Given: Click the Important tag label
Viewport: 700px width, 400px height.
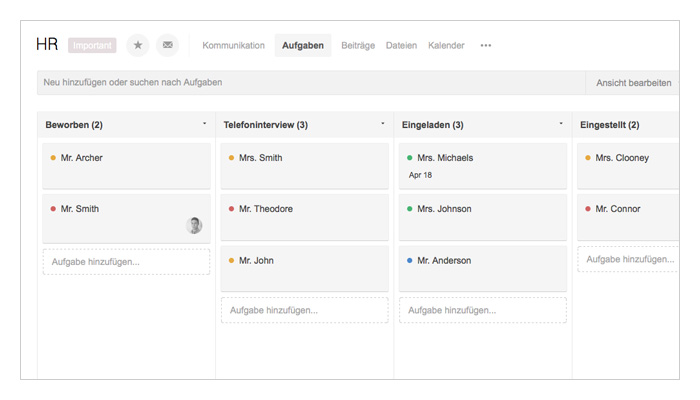Looking at the screenshot, I should (92, 45).
